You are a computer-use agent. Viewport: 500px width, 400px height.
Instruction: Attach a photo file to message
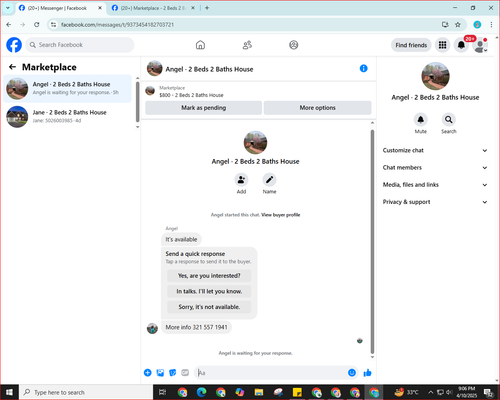(x=160, y=373)
